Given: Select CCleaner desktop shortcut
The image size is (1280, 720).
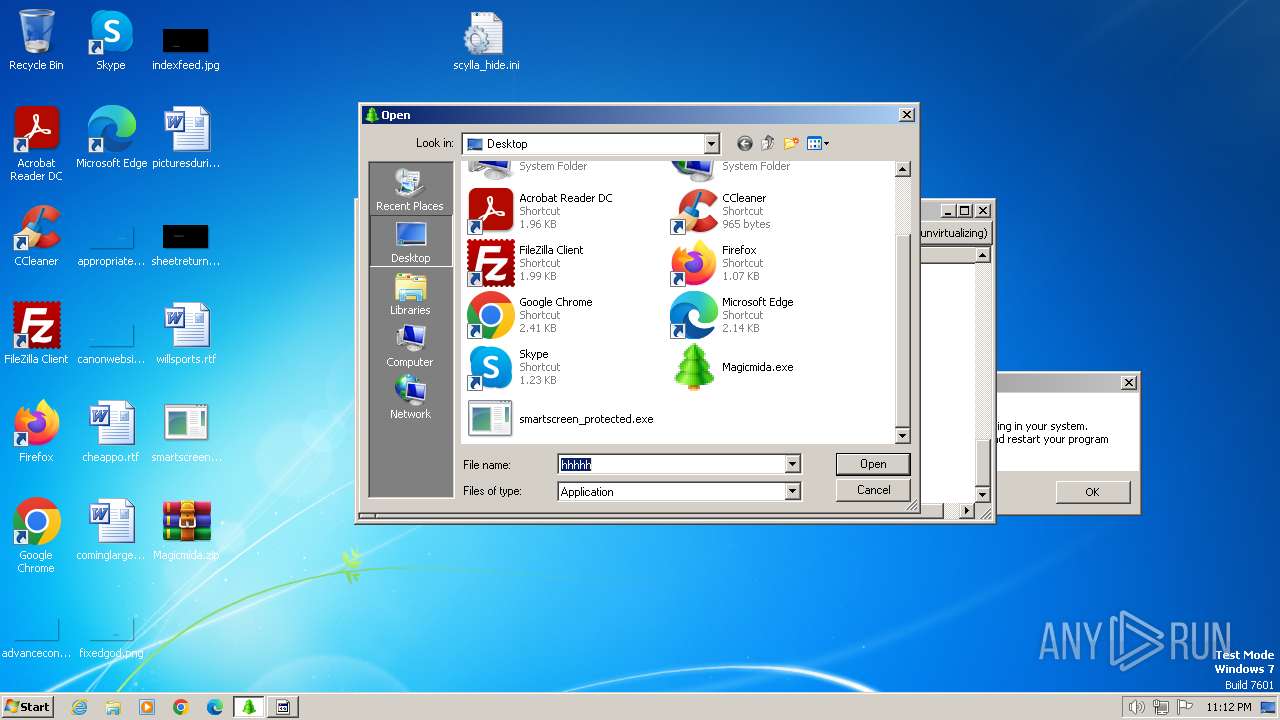Looking at the screenshot, I should coord(36,236).
